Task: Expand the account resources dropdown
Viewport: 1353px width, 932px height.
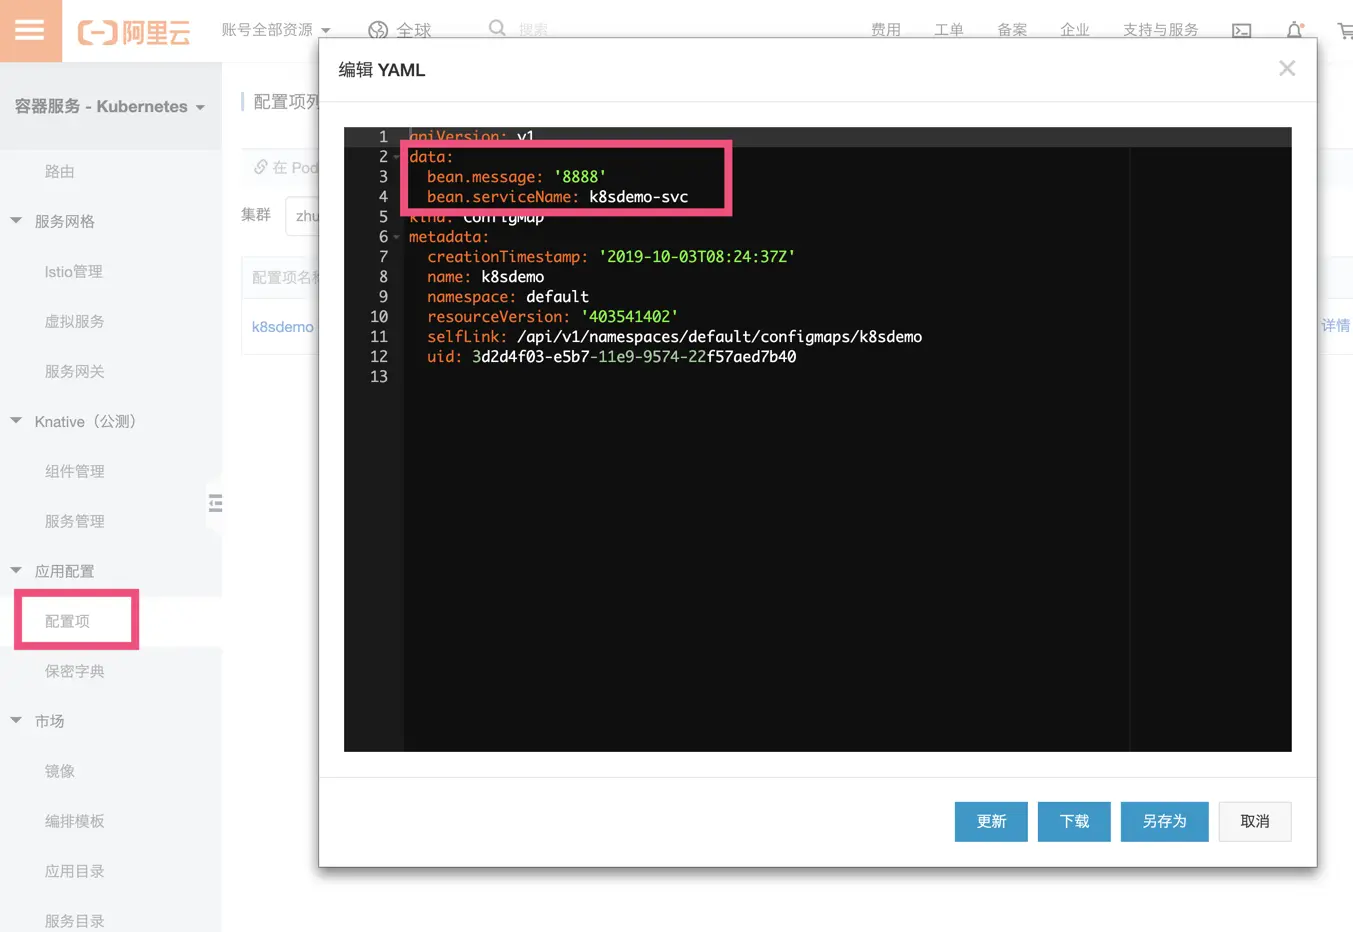Action: (x=276, y=30)
